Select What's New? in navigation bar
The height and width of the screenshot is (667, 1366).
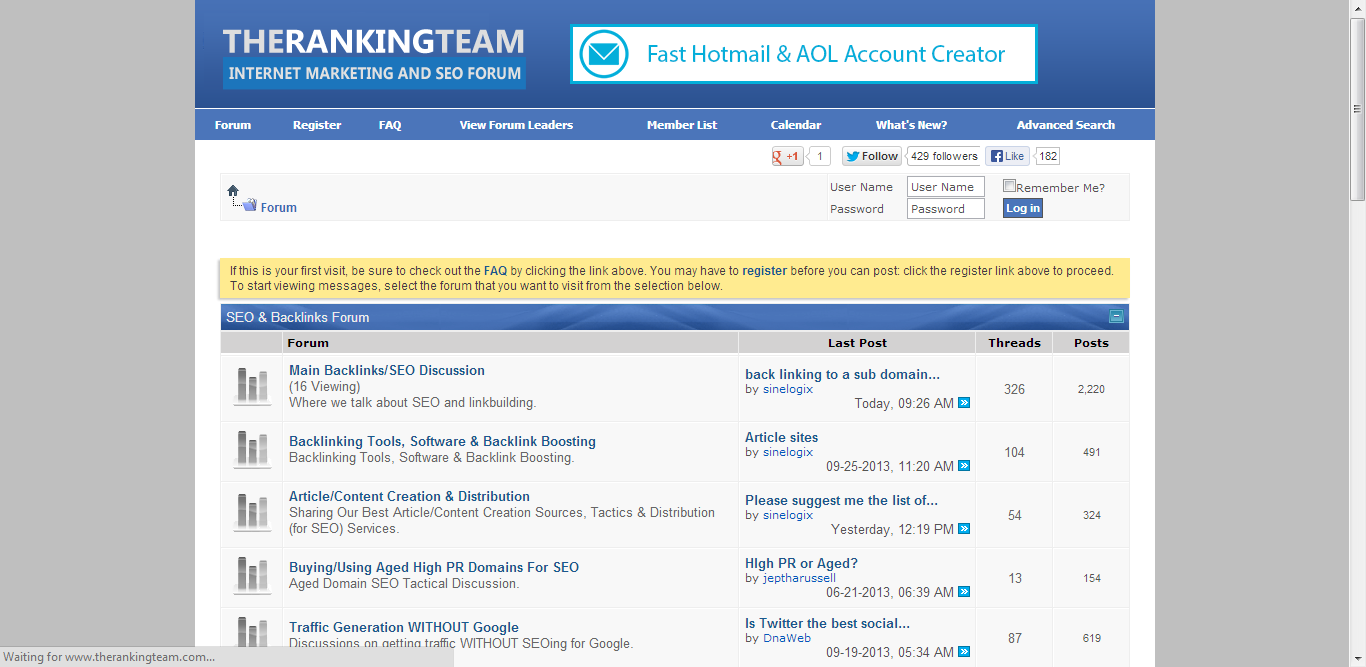[x=911, y=125]
